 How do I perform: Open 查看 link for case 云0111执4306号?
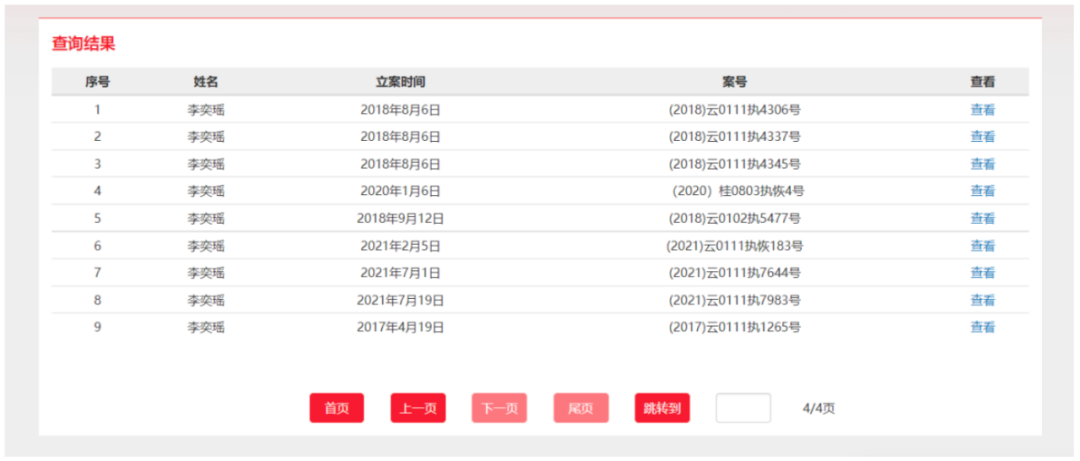coord(982,110)
